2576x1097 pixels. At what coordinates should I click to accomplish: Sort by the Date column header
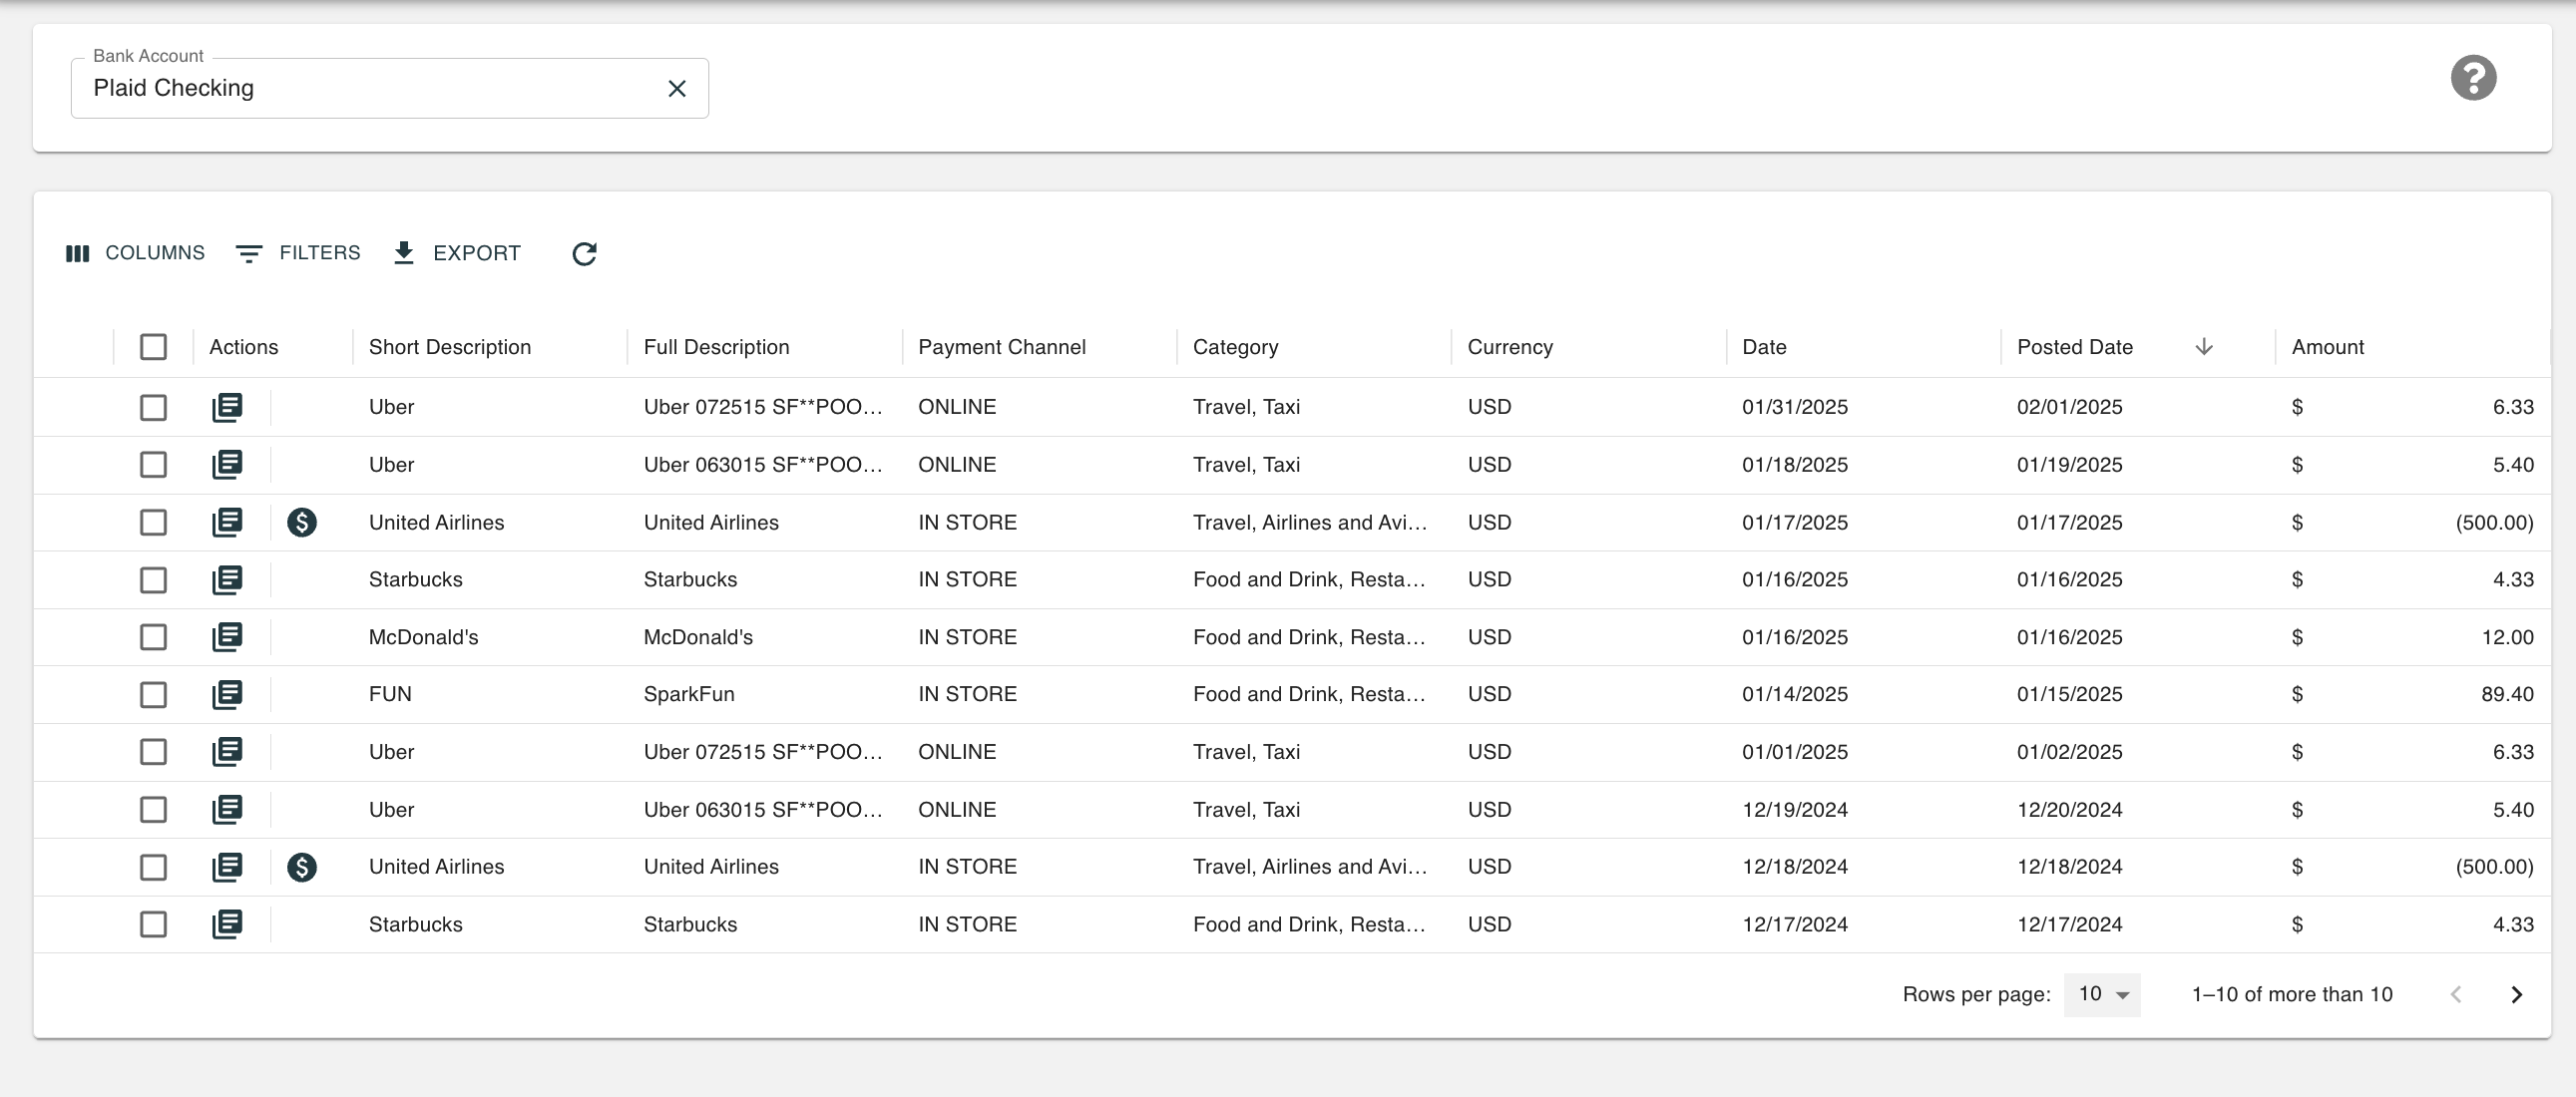pos(1764,347)
